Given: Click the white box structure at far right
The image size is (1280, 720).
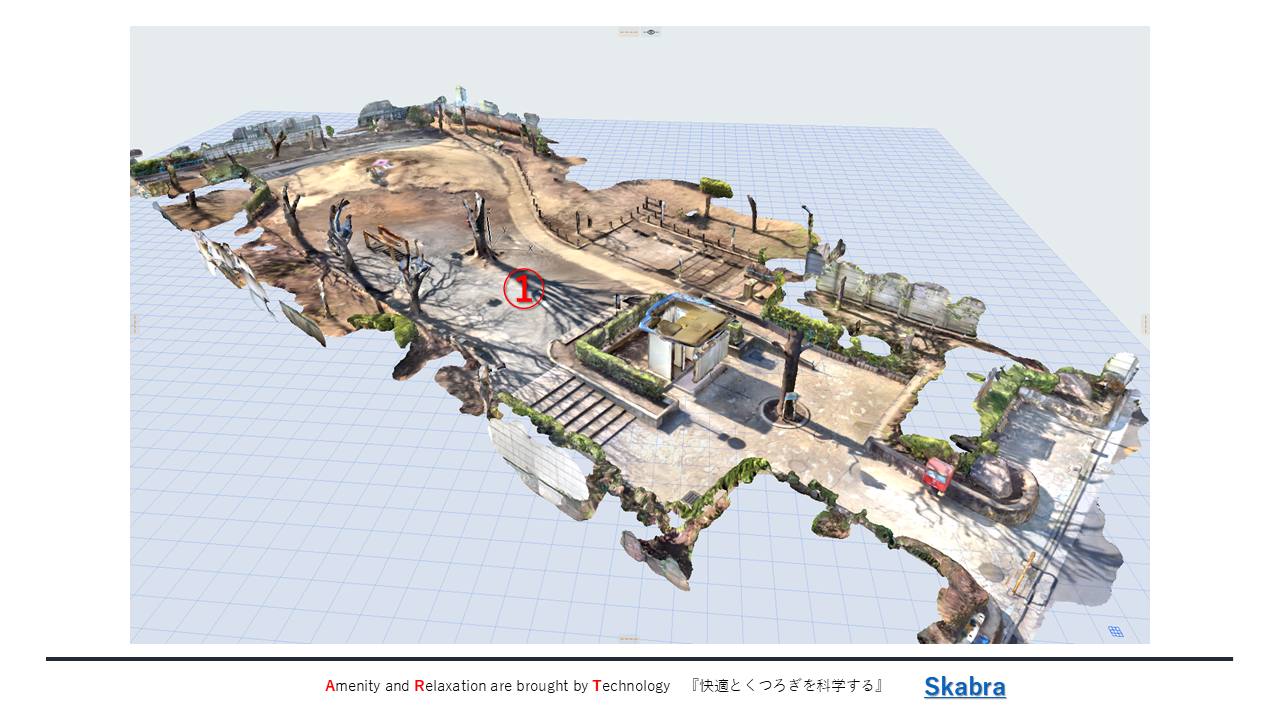Looking at the screenshot, I should pyautogui.click(x=1122, y=366).
